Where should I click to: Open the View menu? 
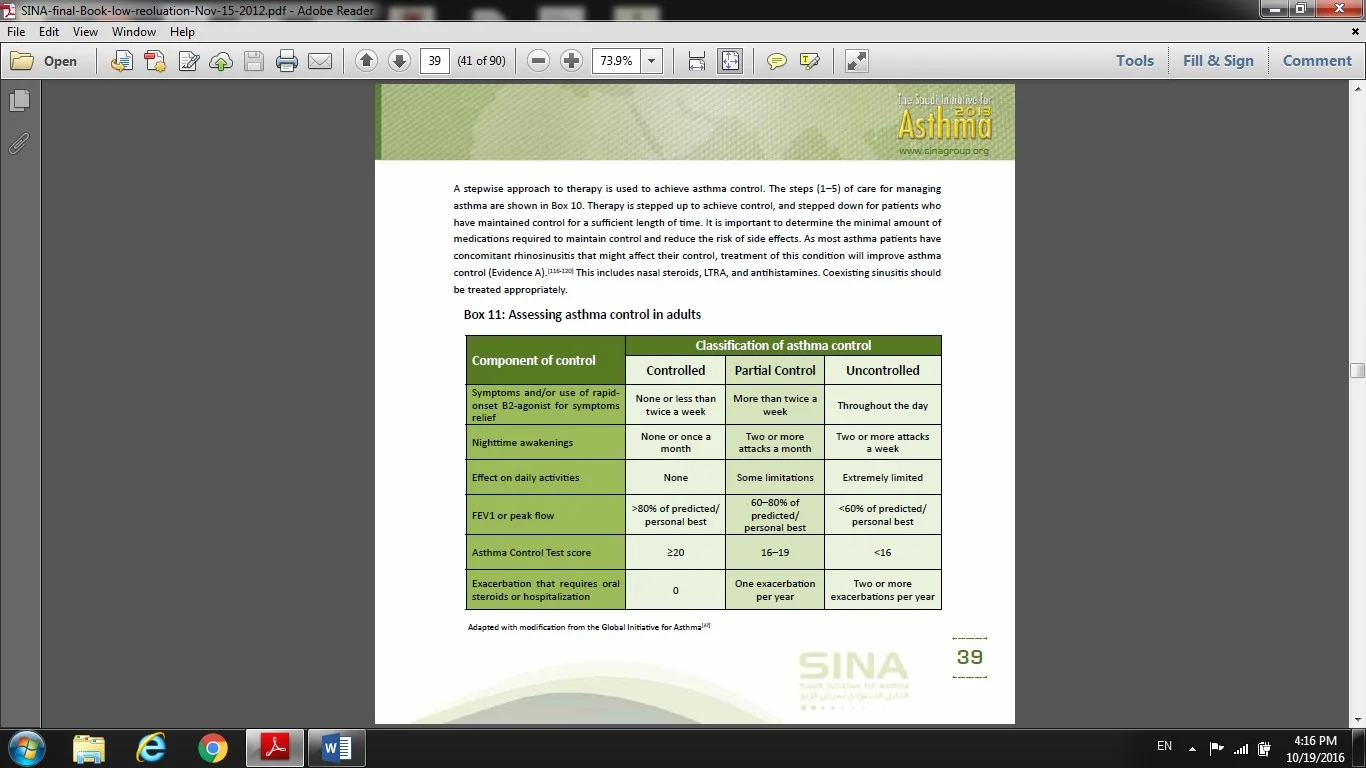pyautogui.click(x=85, y=32)
